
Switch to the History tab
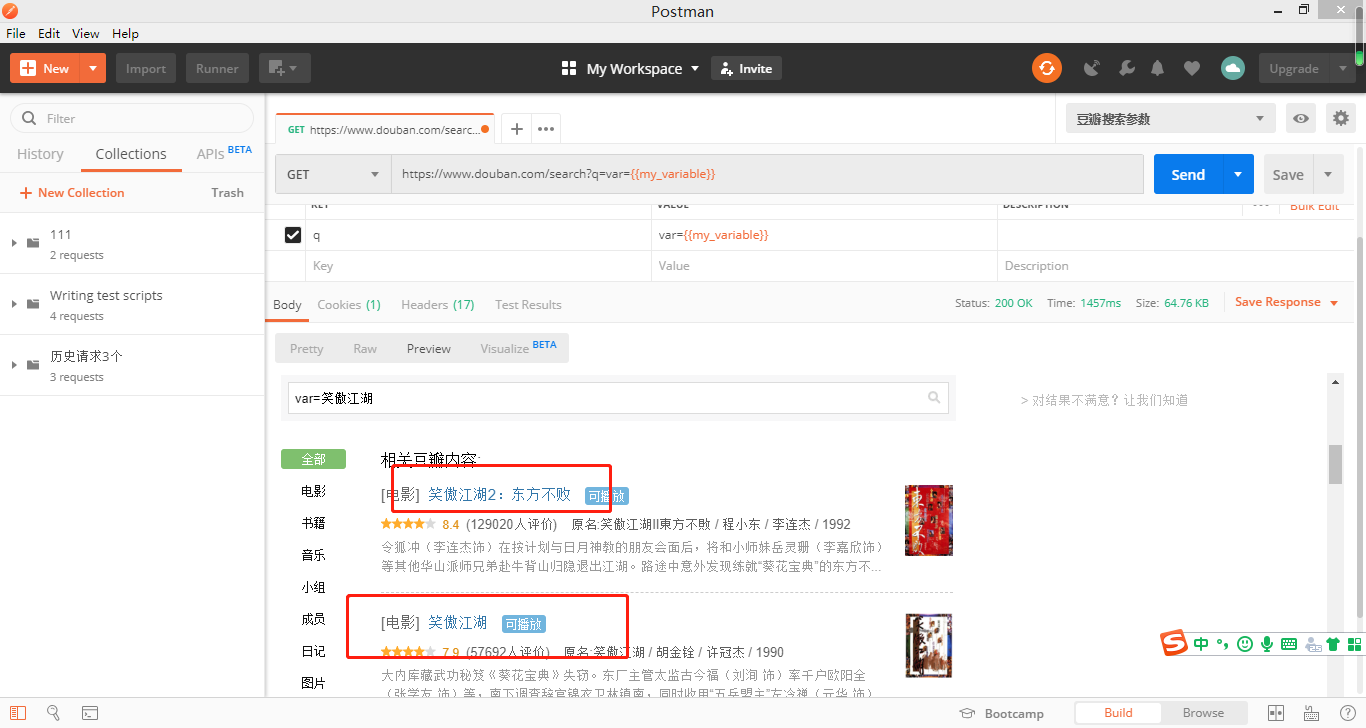click(x=40, y=154)
